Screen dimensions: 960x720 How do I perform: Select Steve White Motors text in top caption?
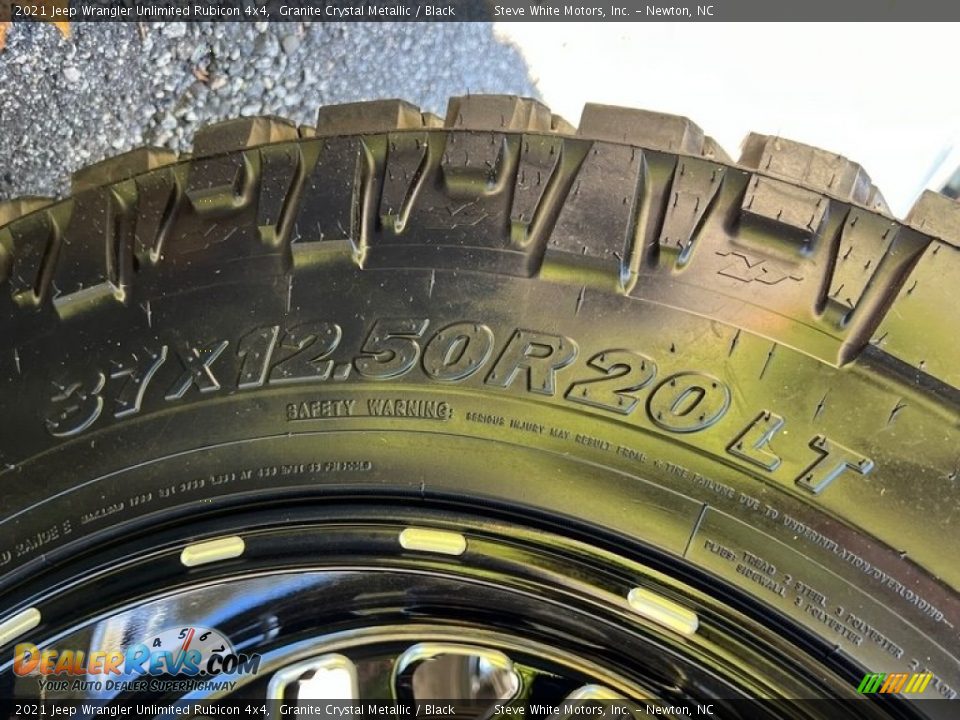[604, 10]
